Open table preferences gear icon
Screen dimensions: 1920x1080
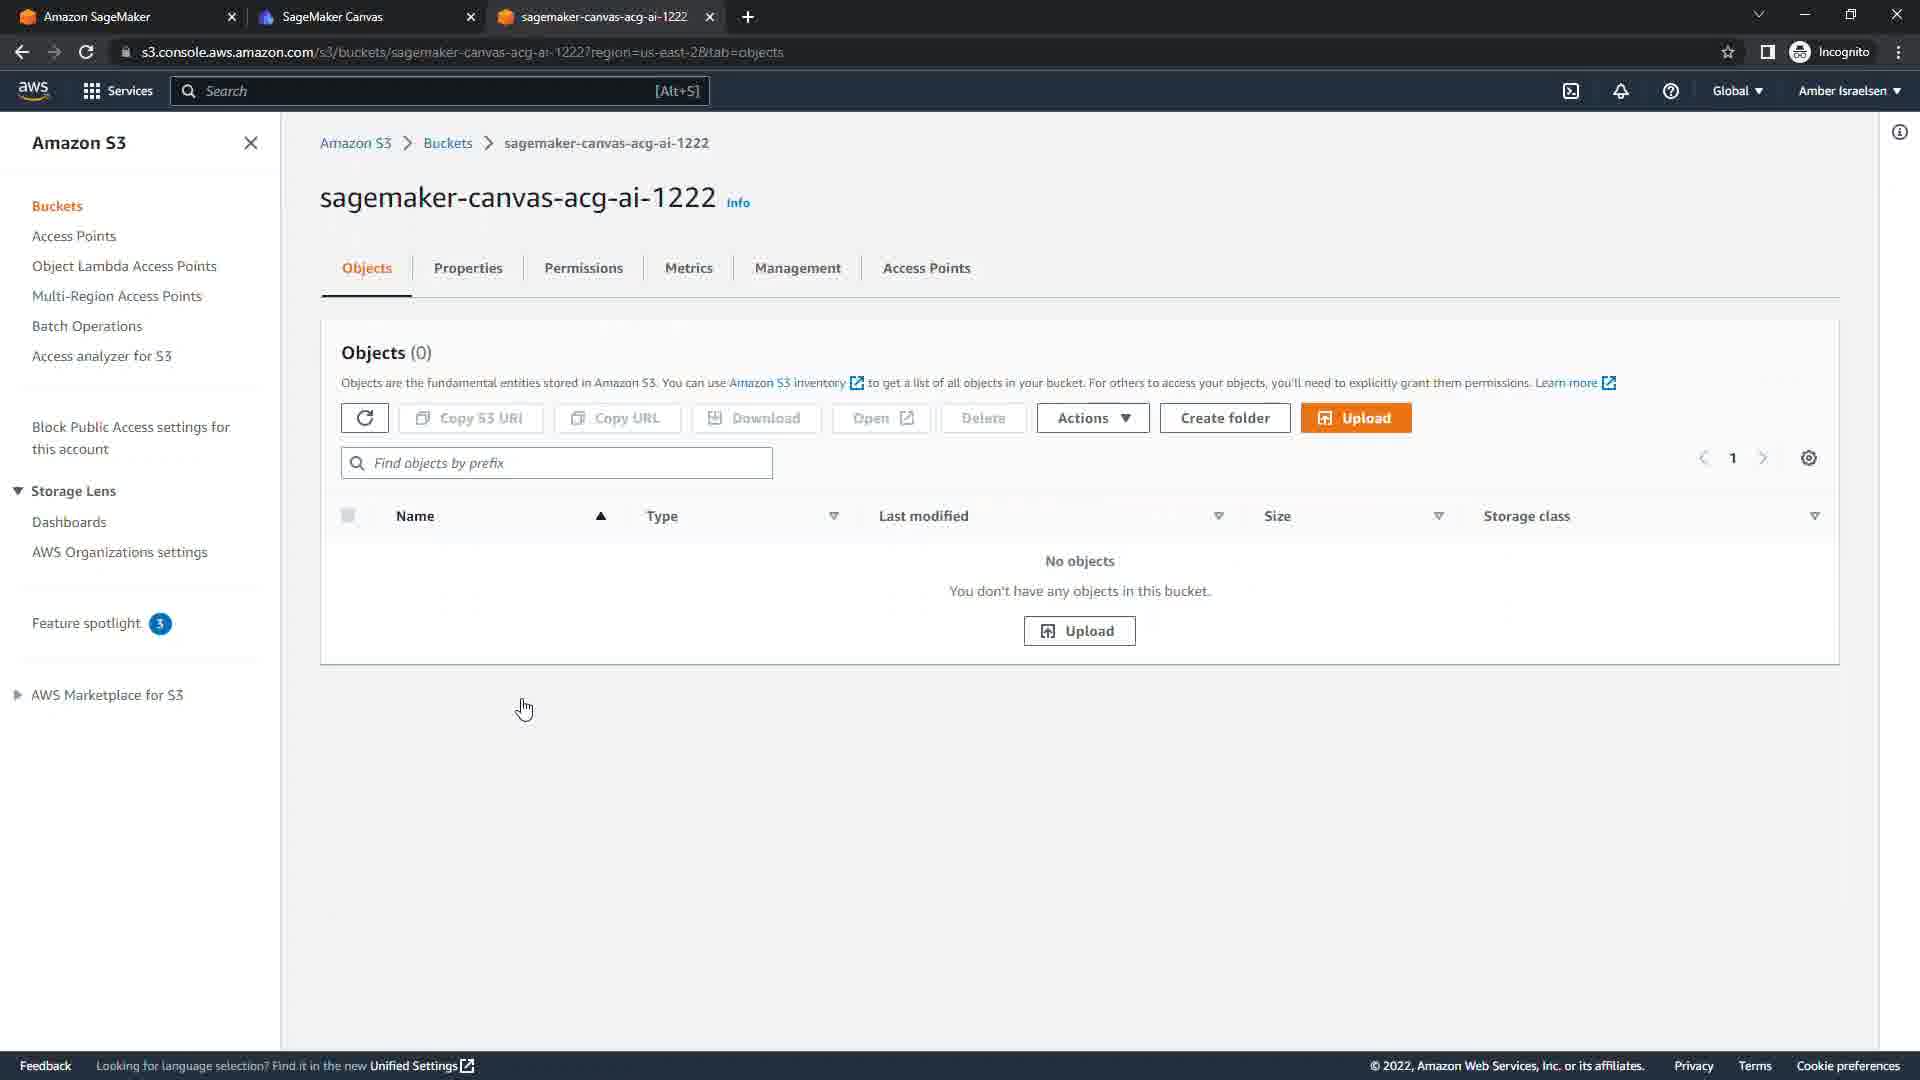[1808, 458]
